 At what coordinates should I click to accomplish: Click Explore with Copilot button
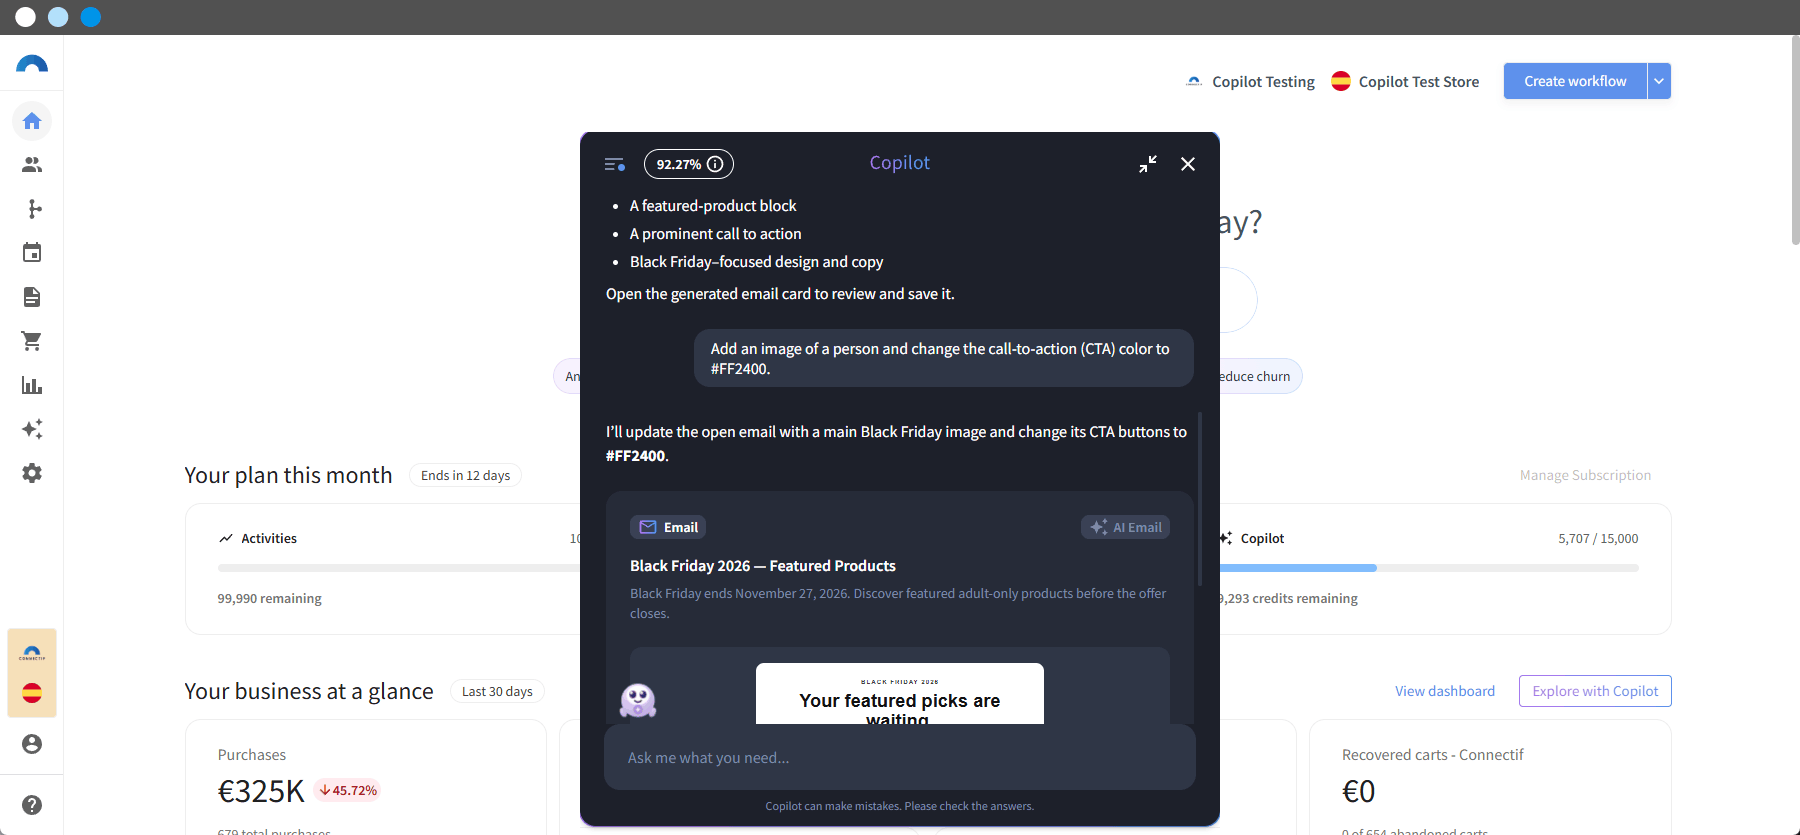(x=1595, y=691)
